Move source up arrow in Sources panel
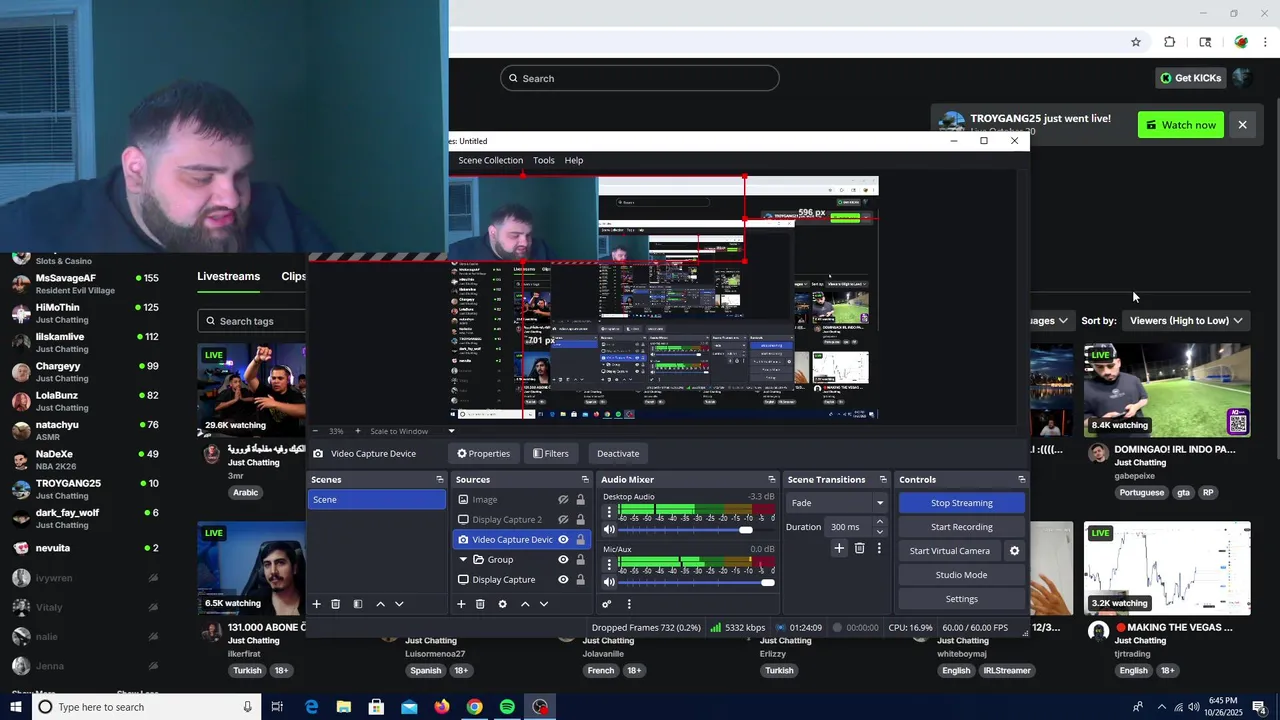 click(525, 604)
